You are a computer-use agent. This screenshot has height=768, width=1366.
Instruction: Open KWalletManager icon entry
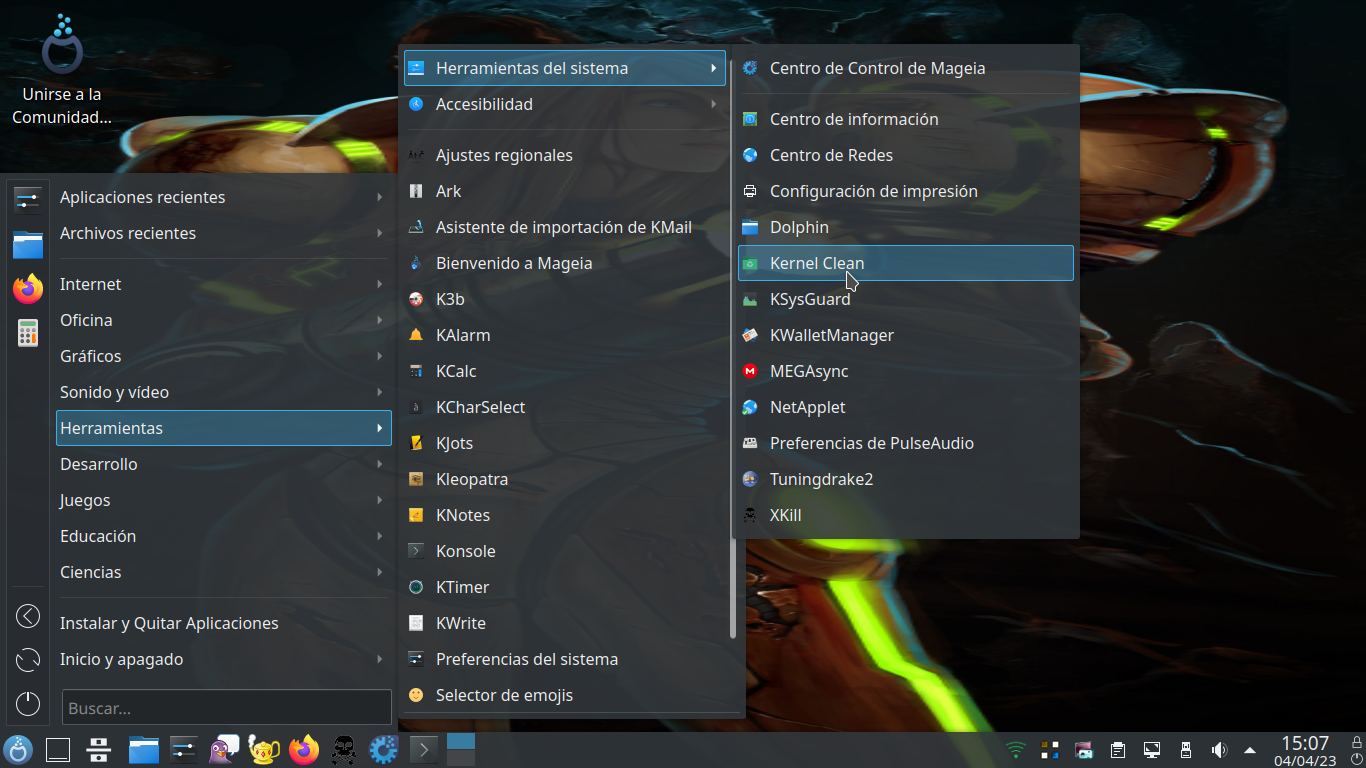[x=750, y=335]
